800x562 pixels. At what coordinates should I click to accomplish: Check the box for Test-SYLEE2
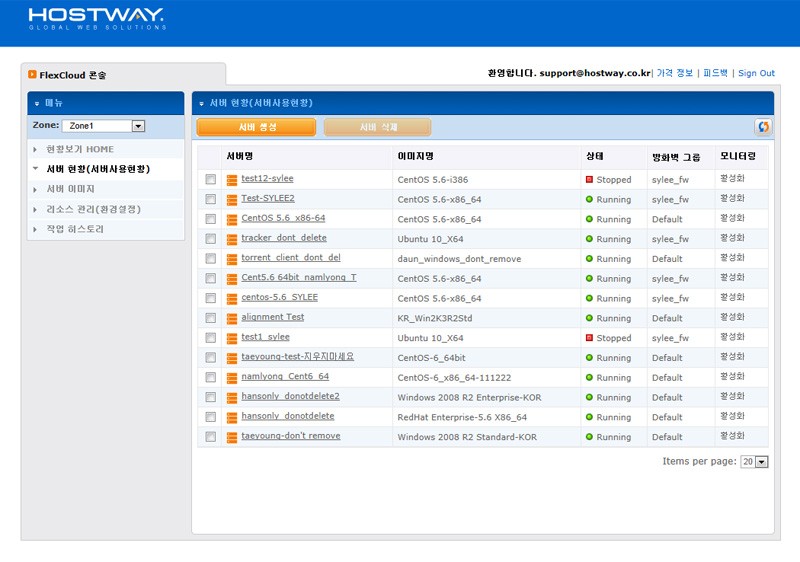pos(210,199)
